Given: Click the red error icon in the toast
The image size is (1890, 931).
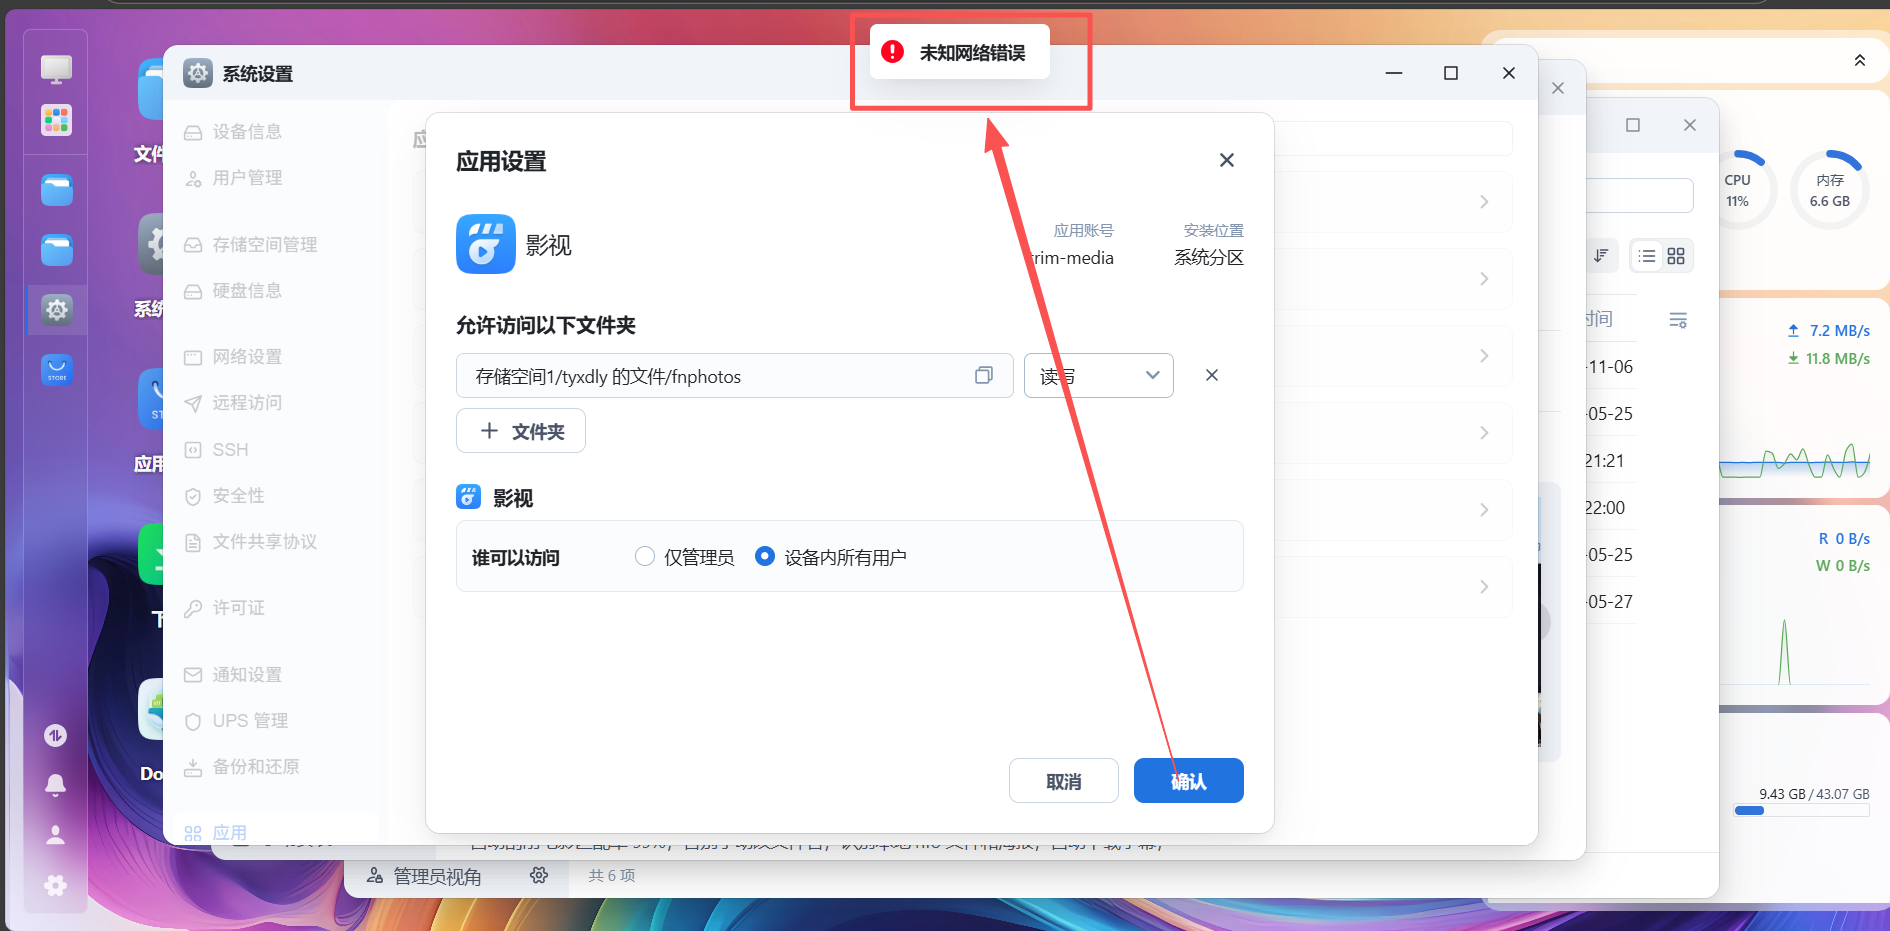Looking at the screenshot, I should 892,52.
